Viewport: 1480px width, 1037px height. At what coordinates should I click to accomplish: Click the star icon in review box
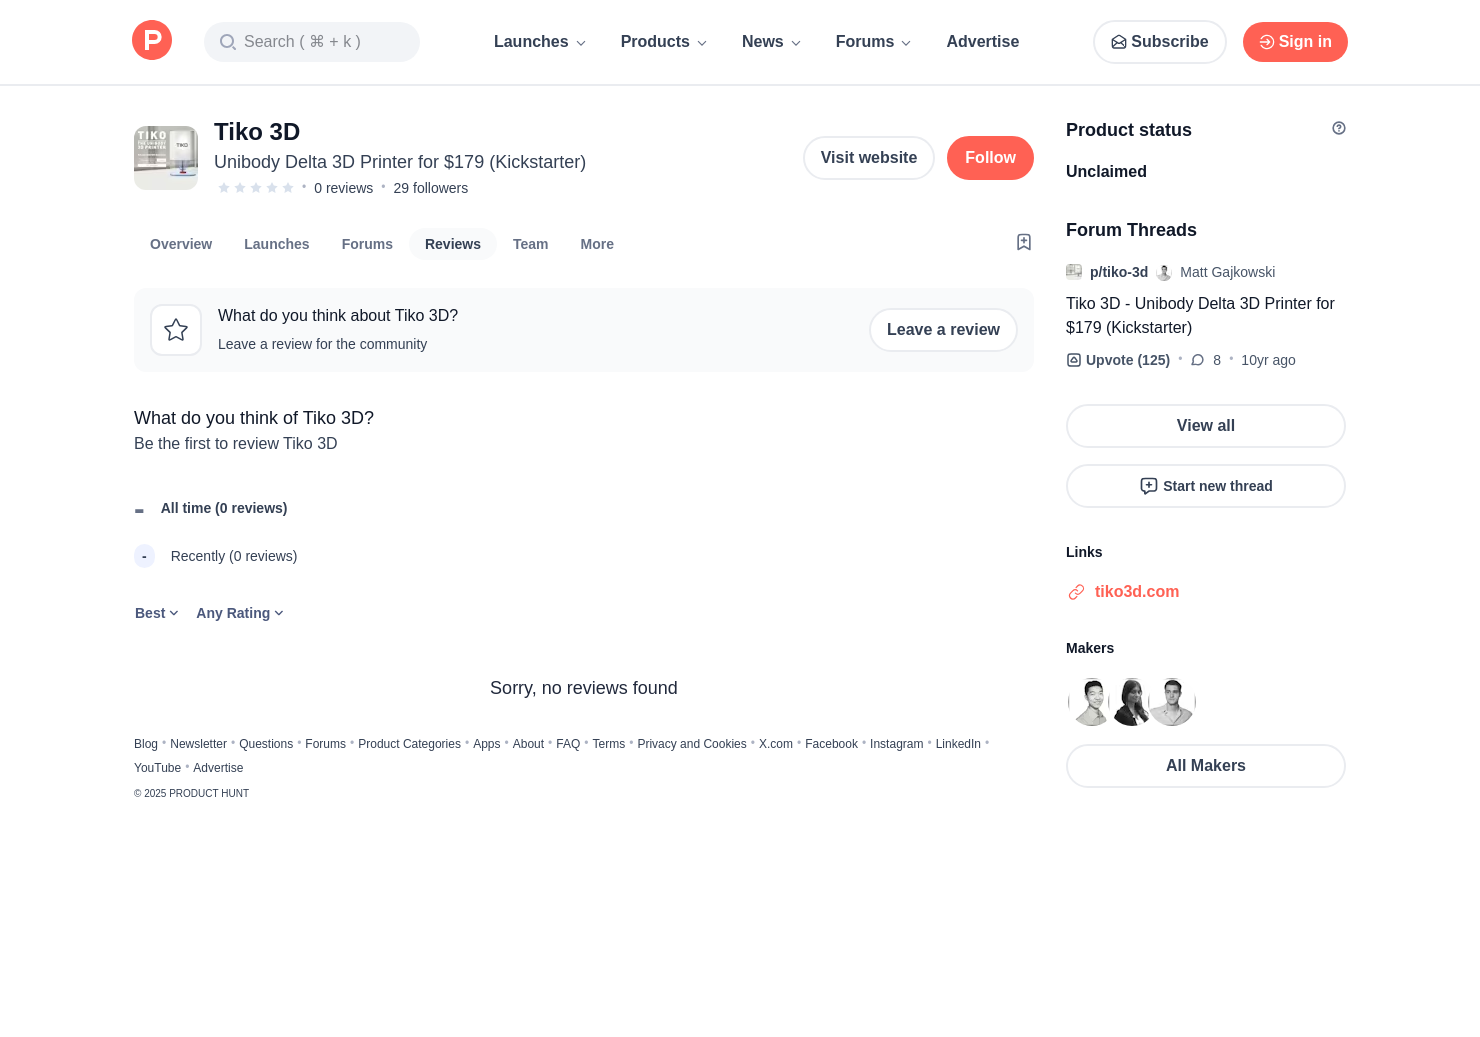click(176, 330)
